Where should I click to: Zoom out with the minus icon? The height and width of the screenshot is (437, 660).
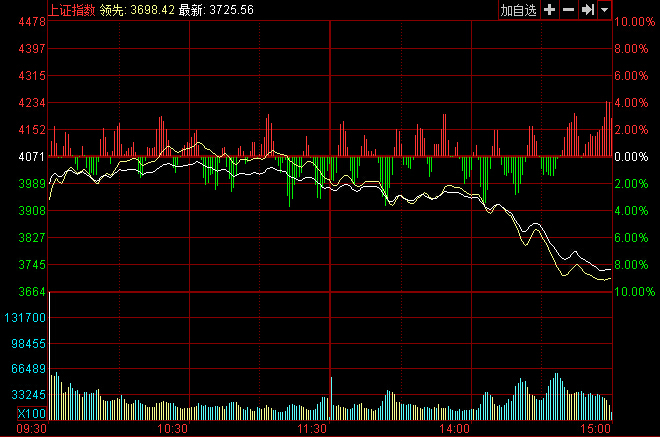coord(568,9)
